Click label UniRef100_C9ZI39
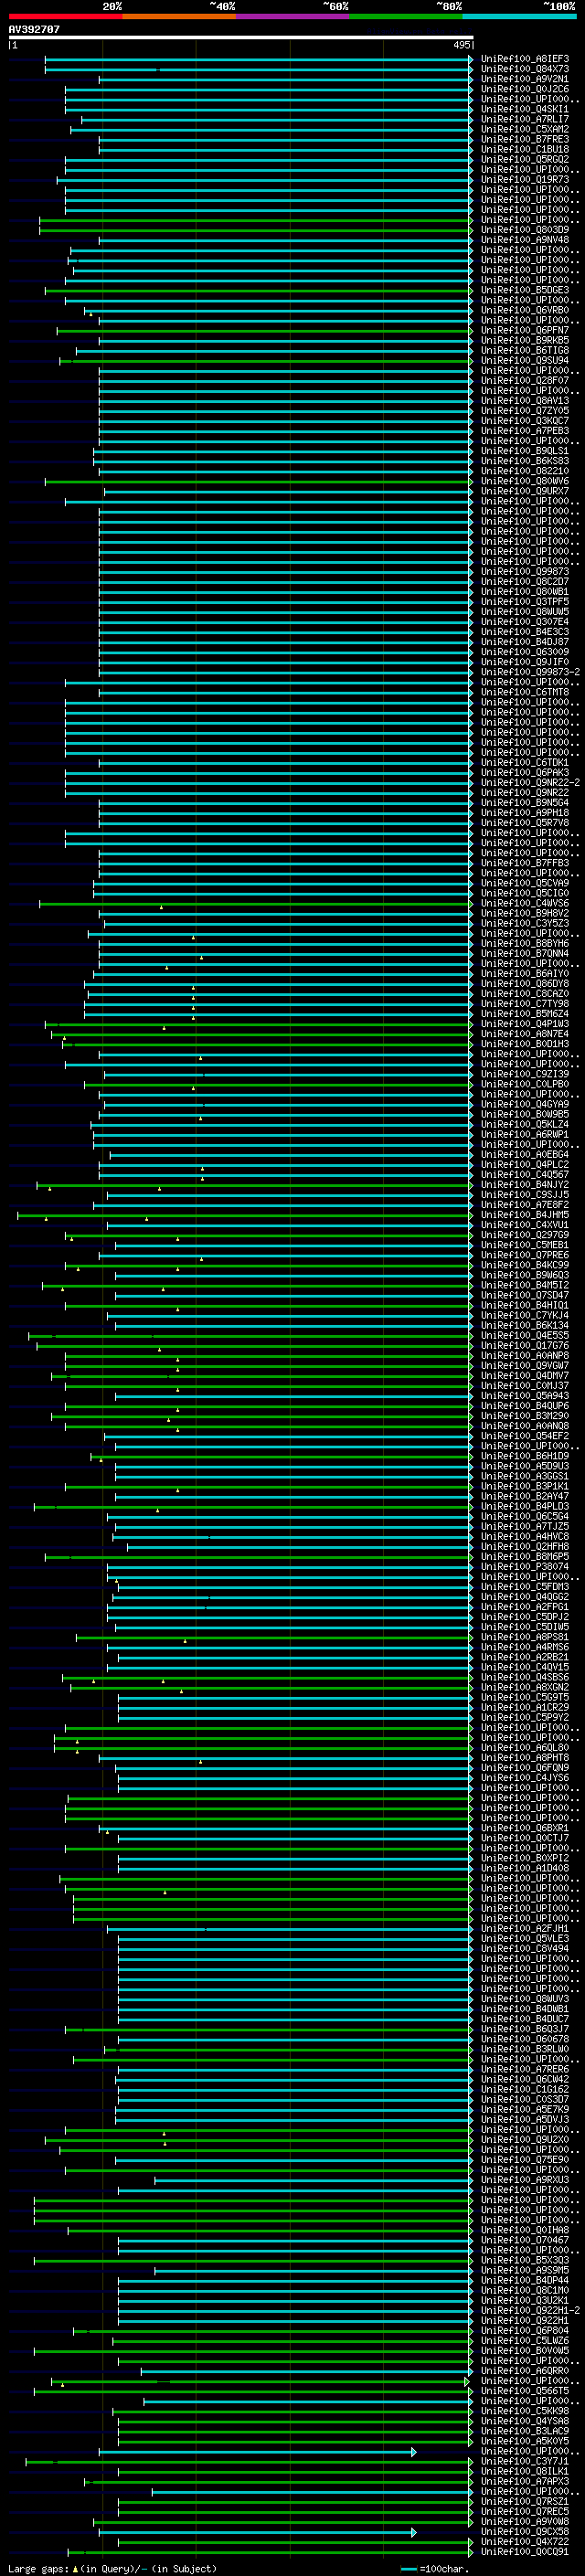The width and height of the screenshot is (585, 2576). [x=525, y=1074]
